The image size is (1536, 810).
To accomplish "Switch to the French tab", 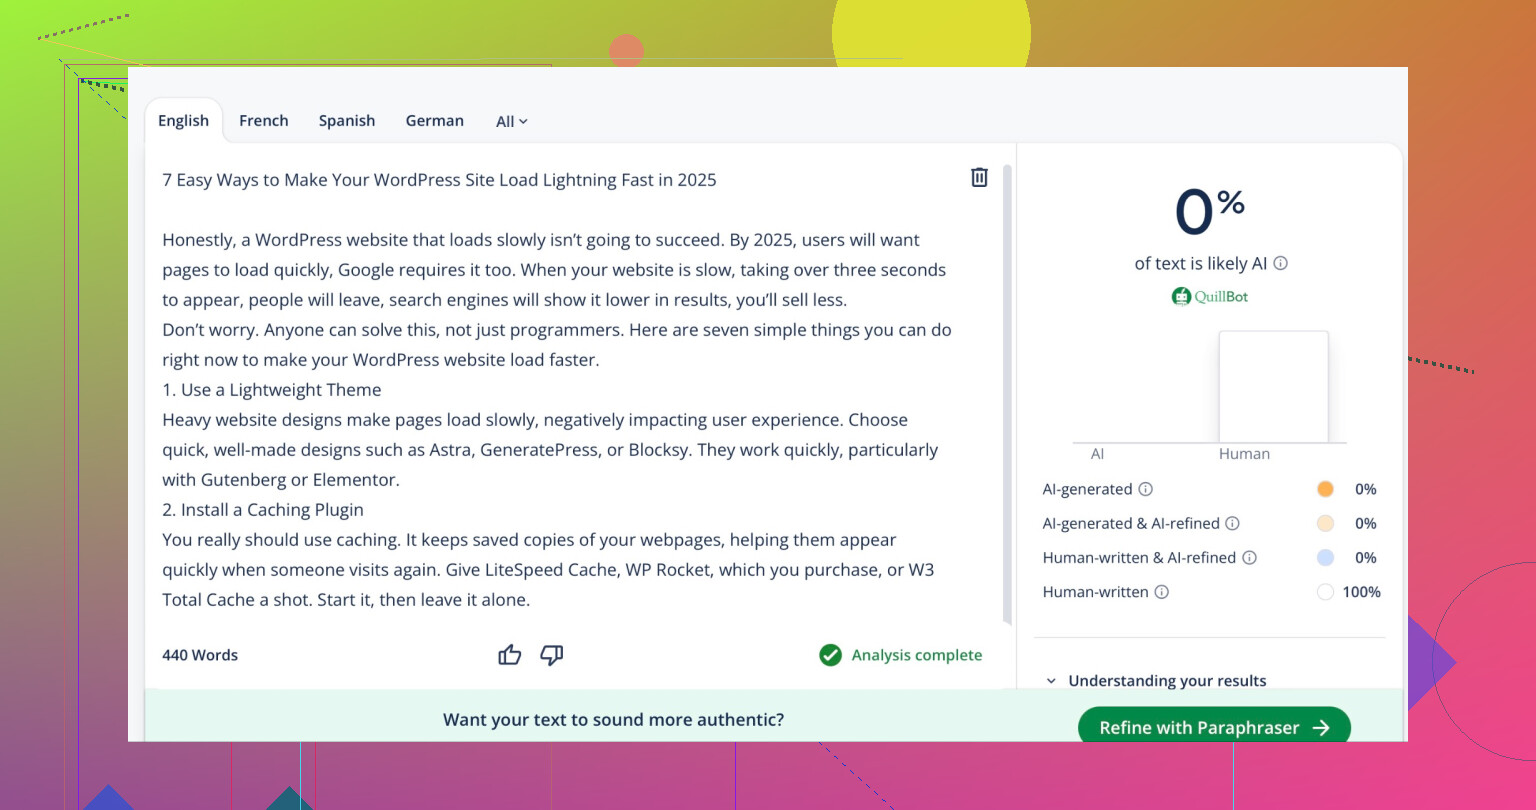I will 264,121.
